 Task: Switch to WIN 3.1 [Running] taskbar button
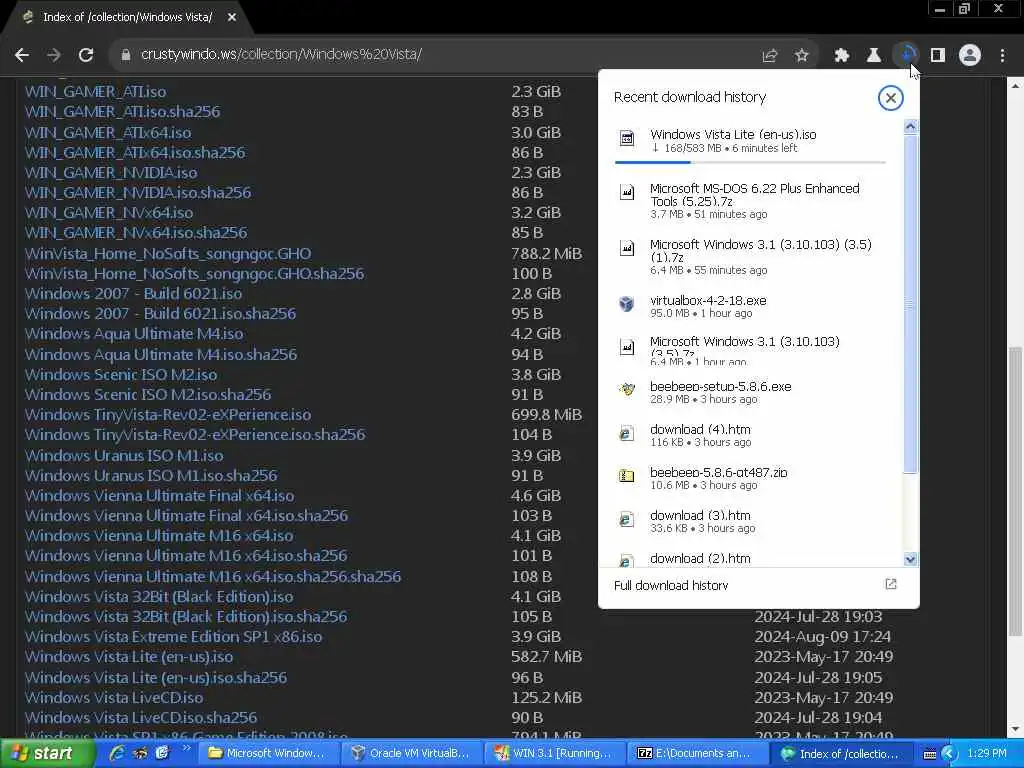click(x=554, y=754)
